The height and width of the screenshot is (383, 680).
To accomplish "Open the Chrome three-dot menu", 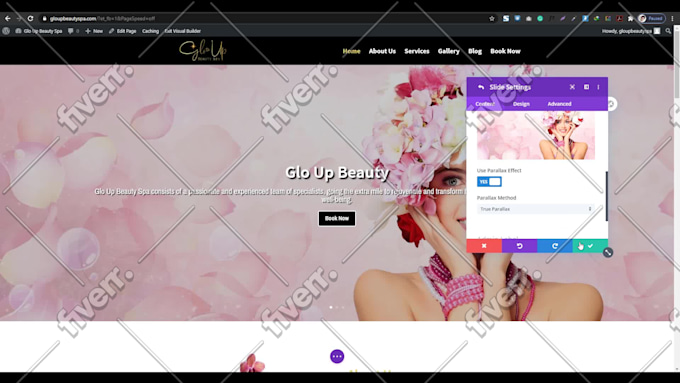I will 673,19.
